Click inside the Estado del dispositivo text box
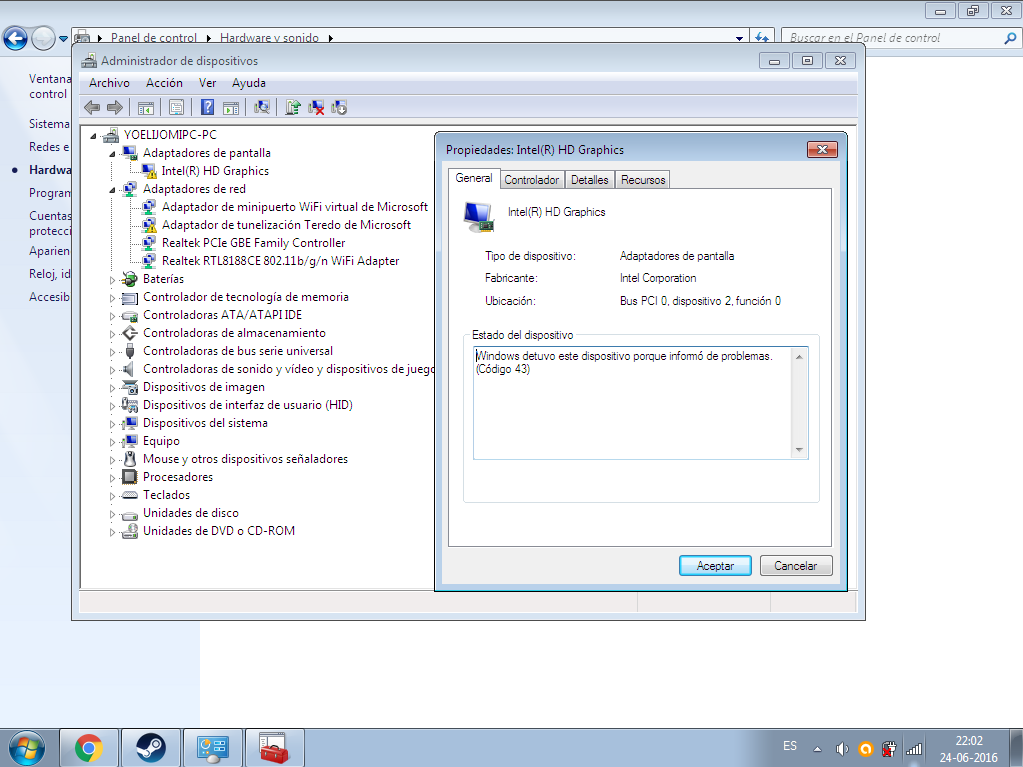This screenshot has height=767, width=1023. pos(632,403)
